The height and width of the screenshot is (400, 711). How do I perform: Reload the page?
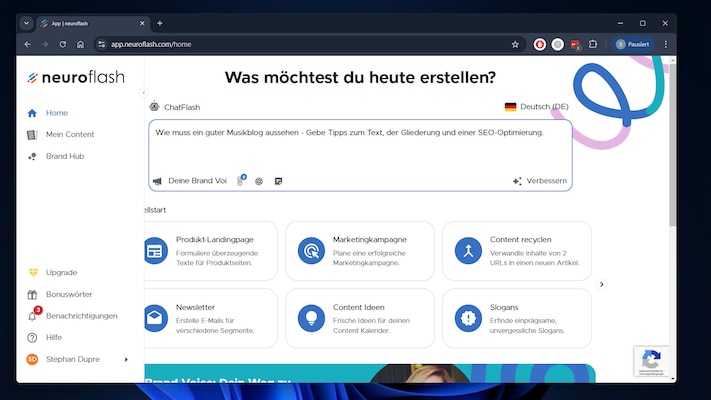pos(63,44)
